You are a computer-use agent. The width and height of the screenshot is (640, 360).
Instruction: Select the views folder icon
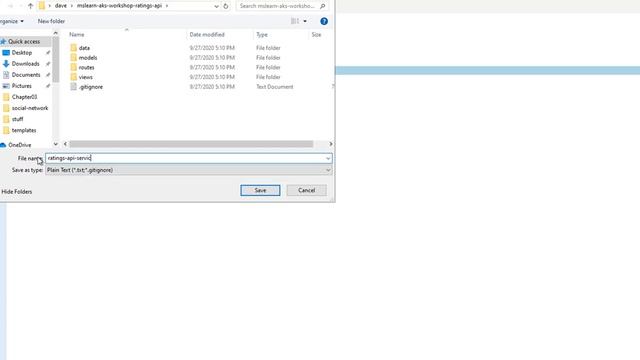[73, 77]
